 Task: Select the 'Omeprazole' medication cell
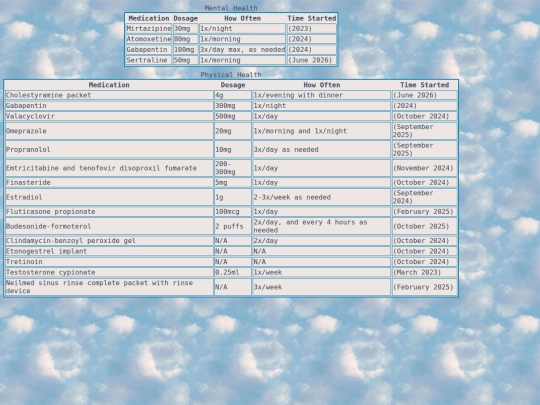click(x=109, y=131)
